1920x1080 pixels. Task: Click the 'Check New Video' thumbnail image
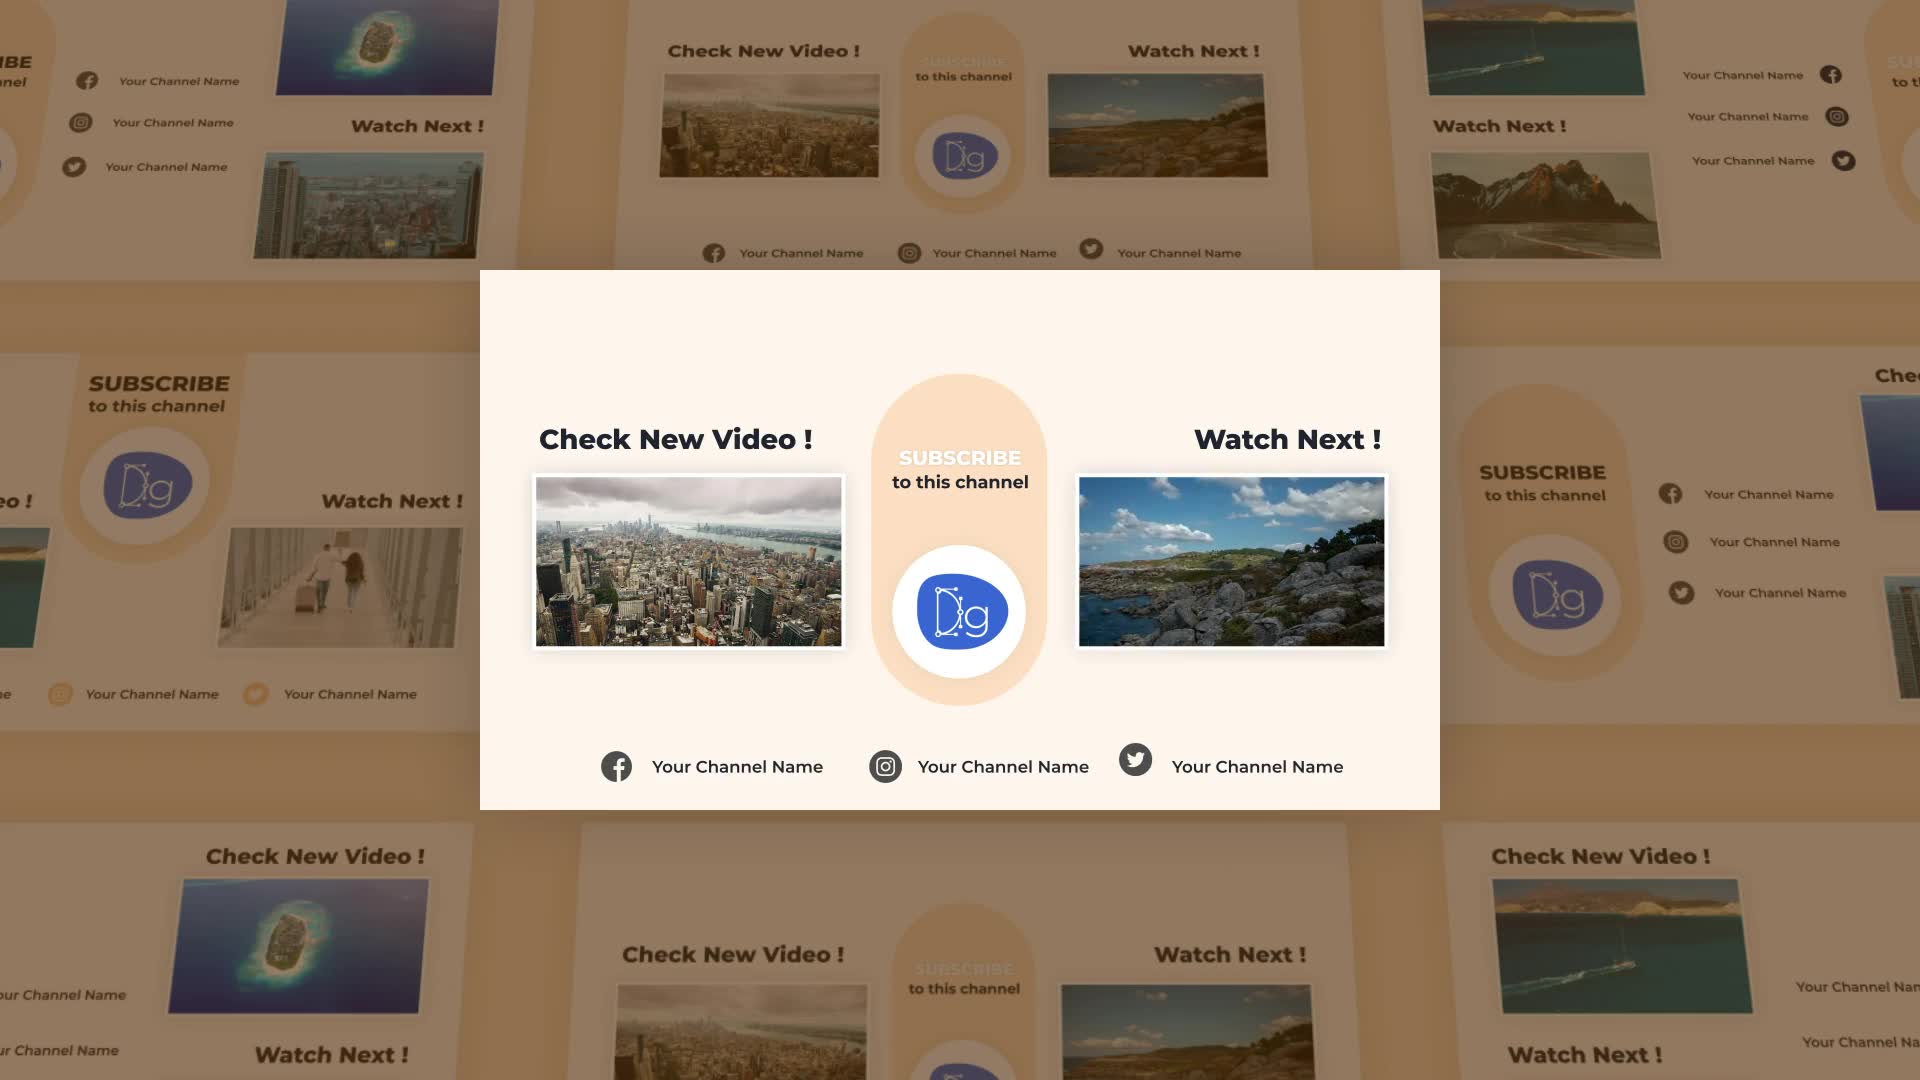tap(687, 560)
